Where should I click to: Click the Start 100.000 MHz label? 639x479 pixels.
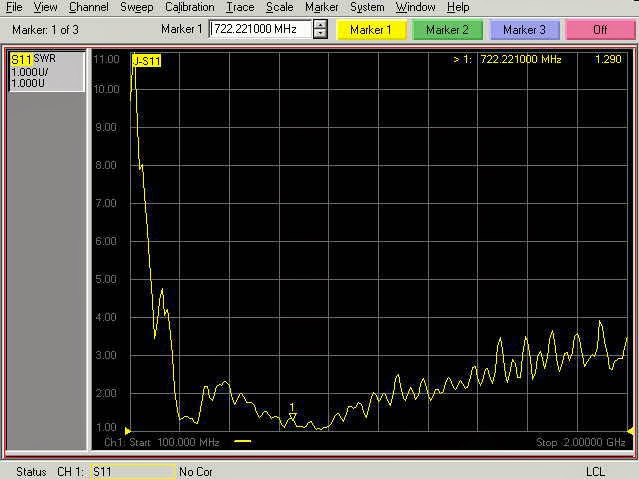(174, 442)
